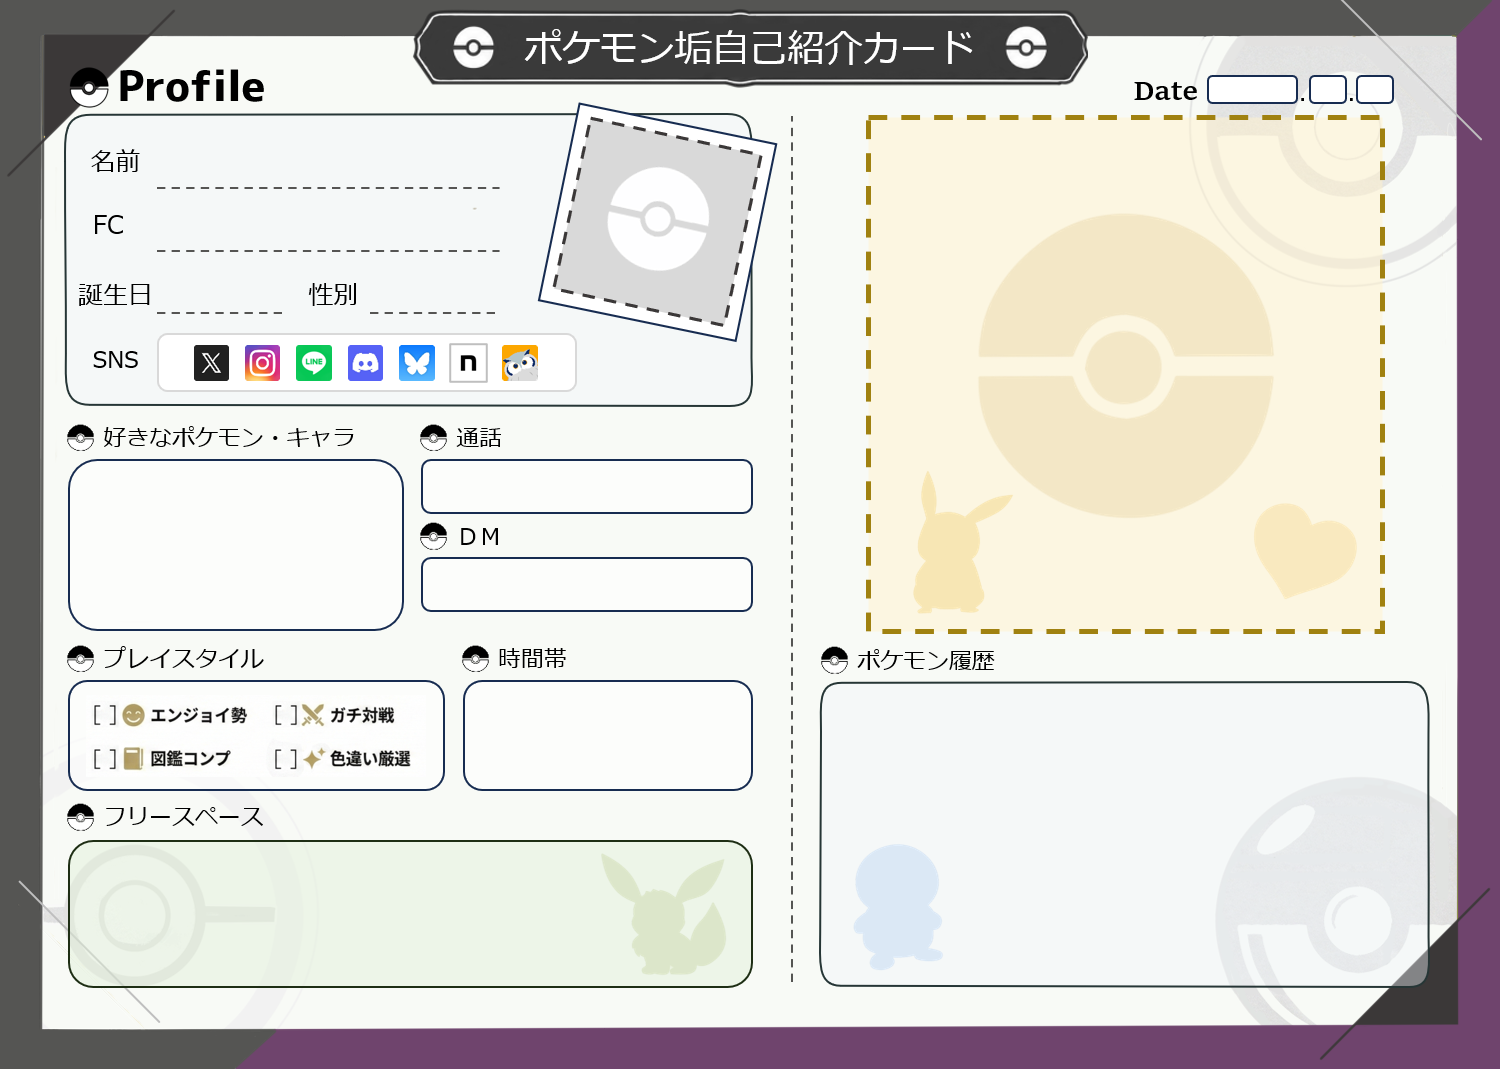Click the Date year box
1500x1069 pixels.
coord(1252,90)
